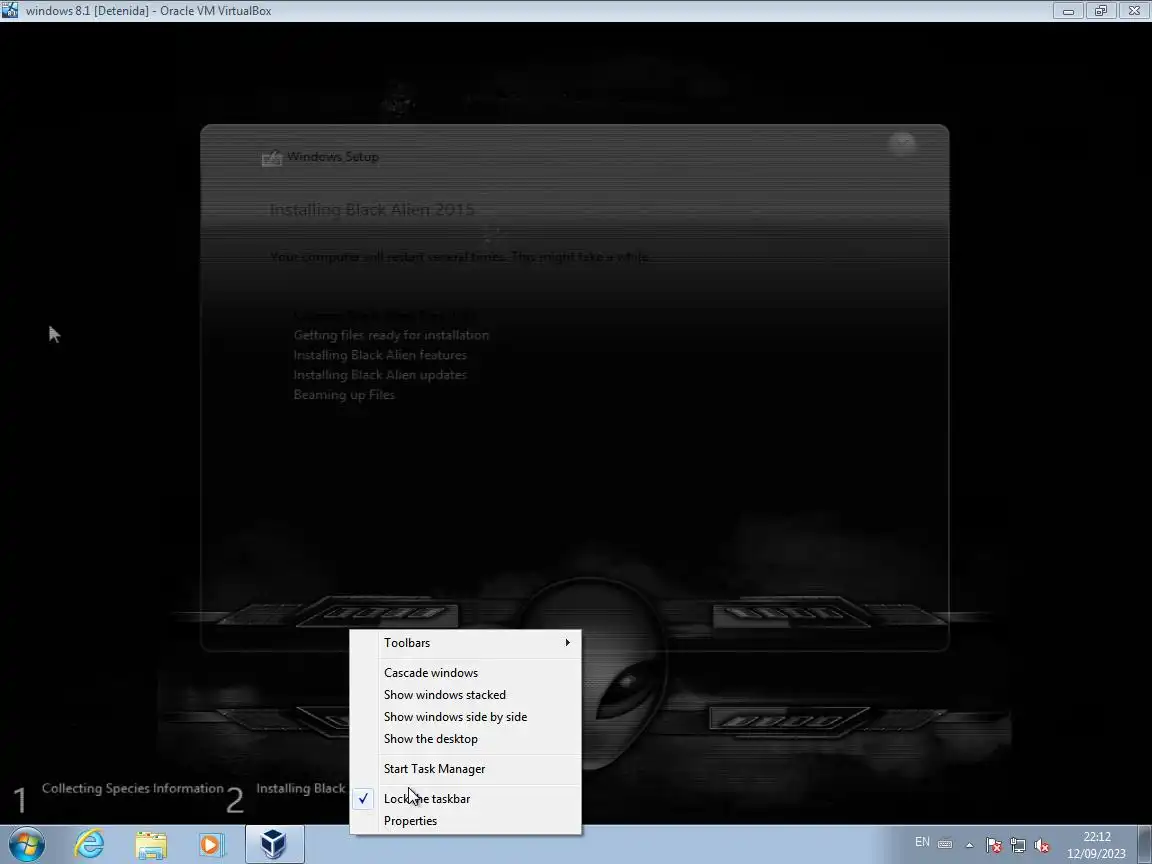Close the Windows Setup dialog
The width and height of the screenshot is (1152, 864).
click(902, 143)
